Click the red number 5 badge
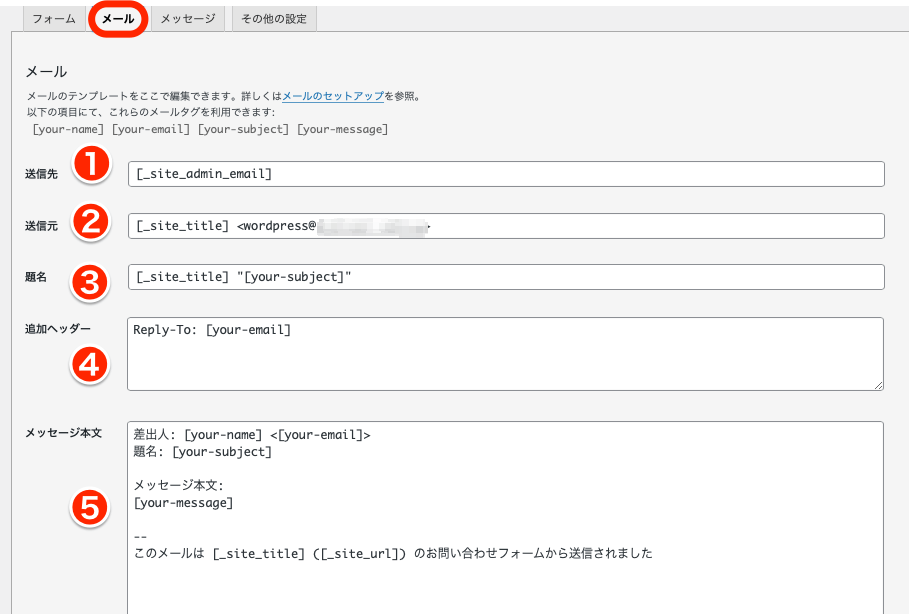 click(91, 509)
